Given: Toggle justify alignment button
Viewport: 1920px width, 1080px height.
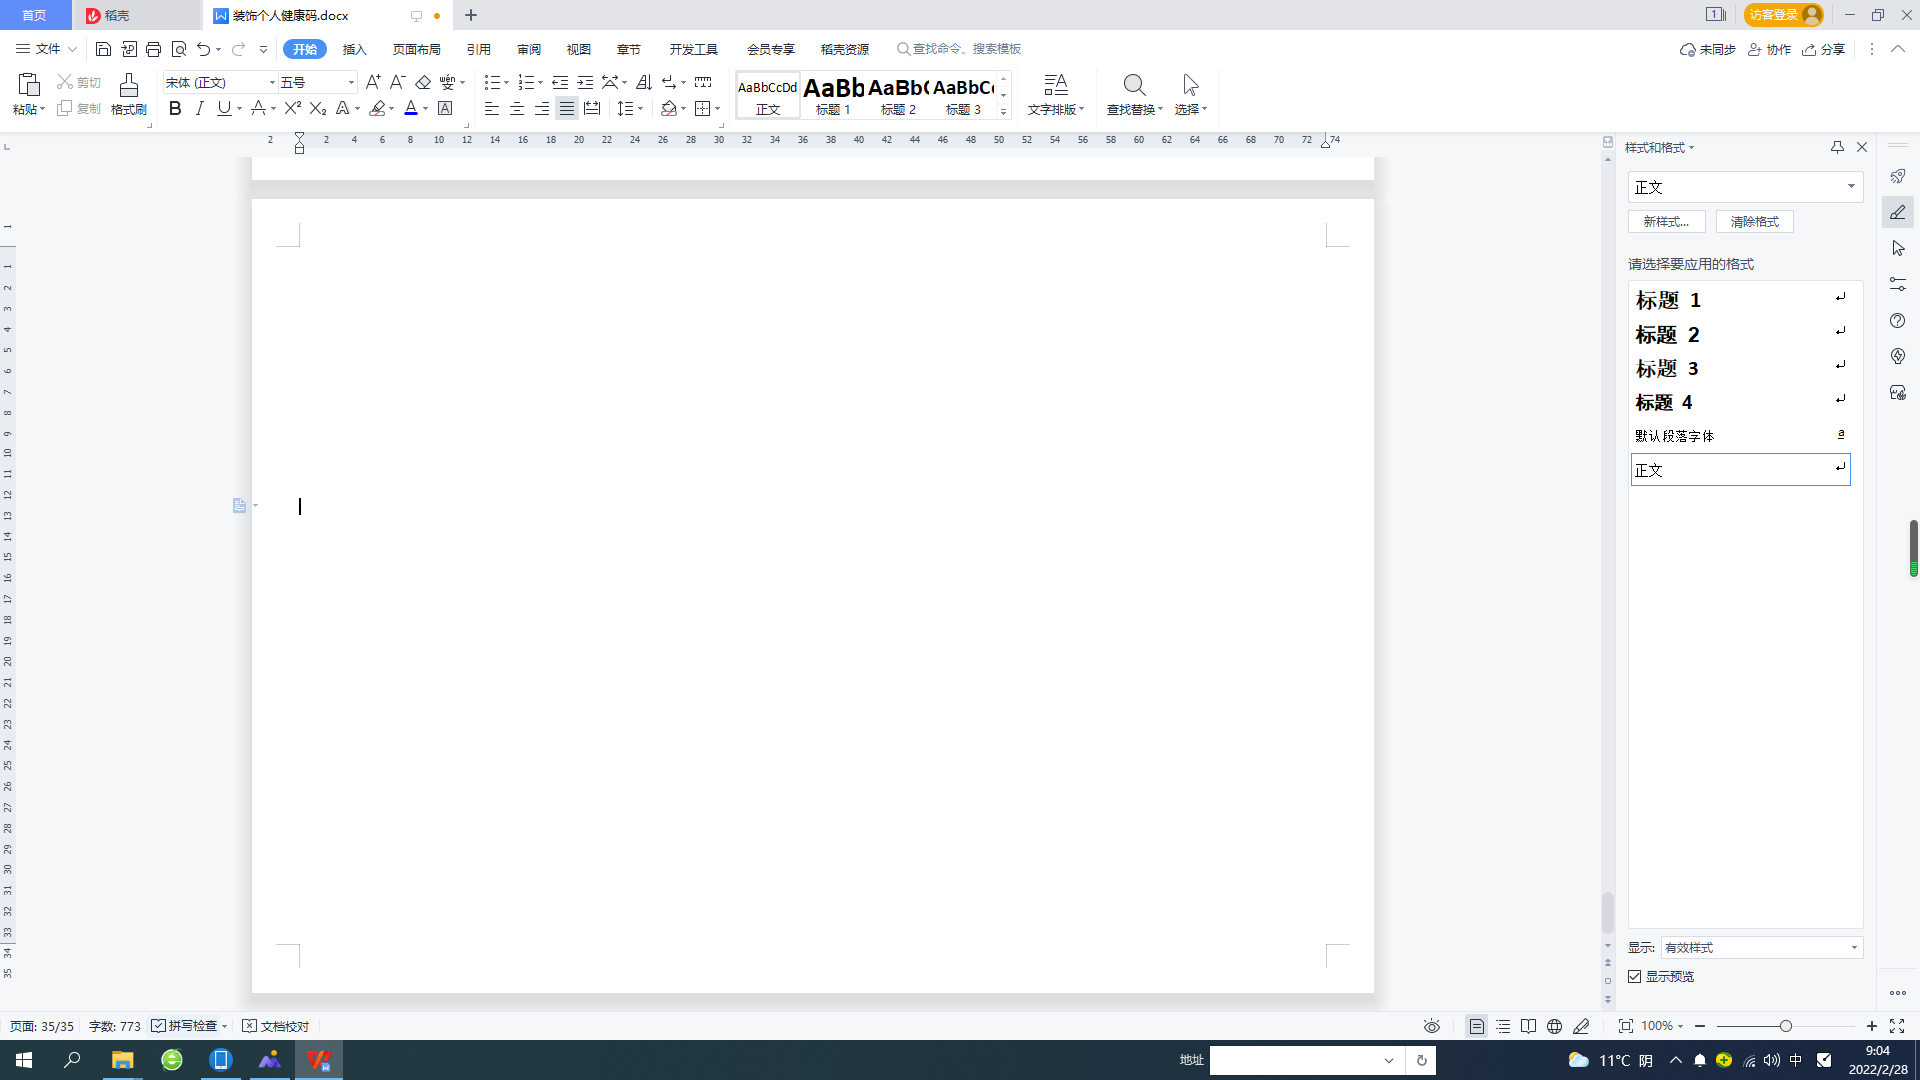Looking at the screenshot, I should tap(567, 108).
